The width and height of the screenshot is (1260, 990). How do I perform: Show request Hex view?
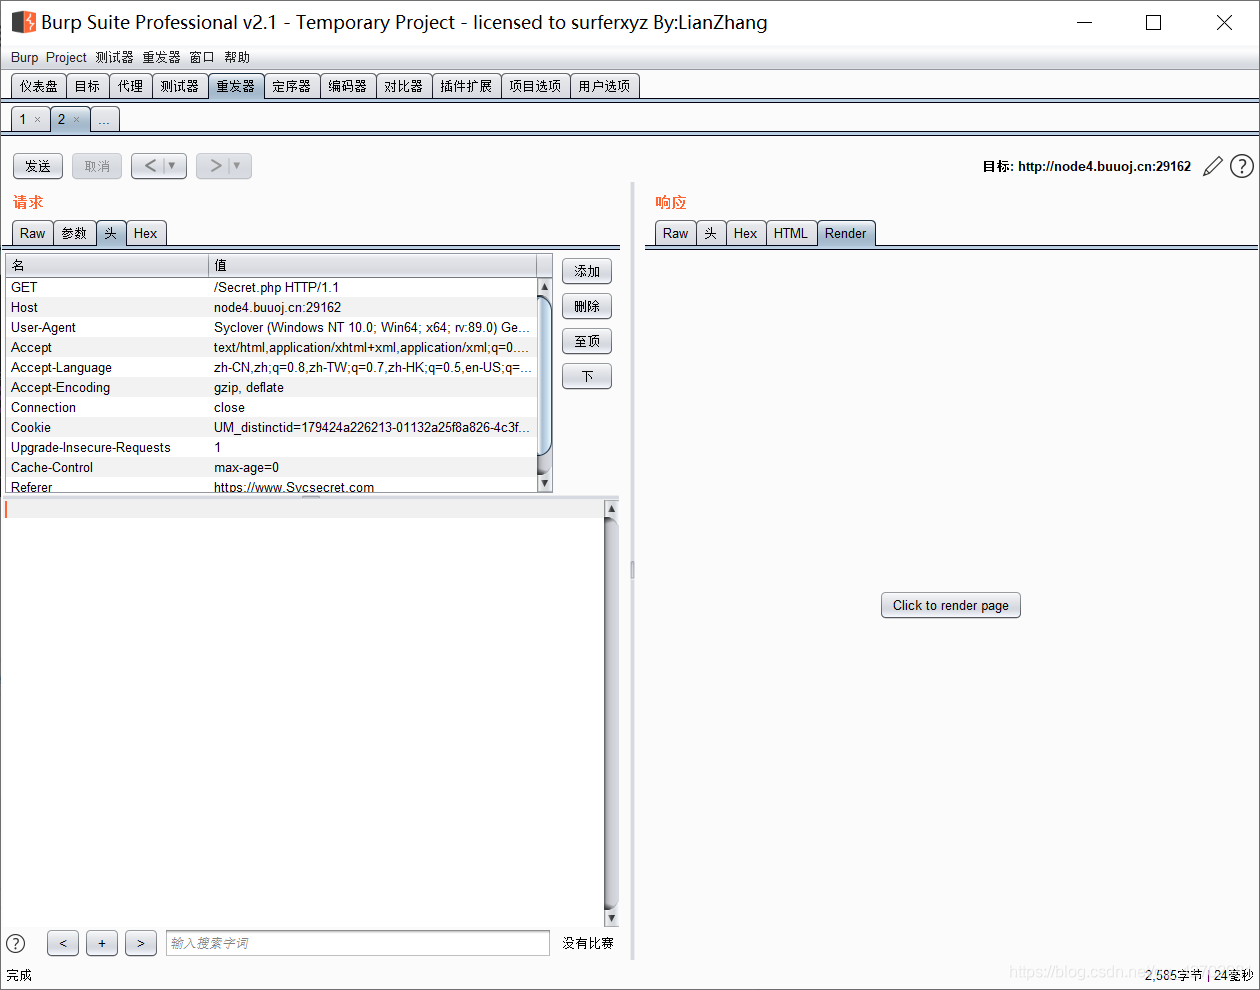pyautogui.click(x=146, y=233)
